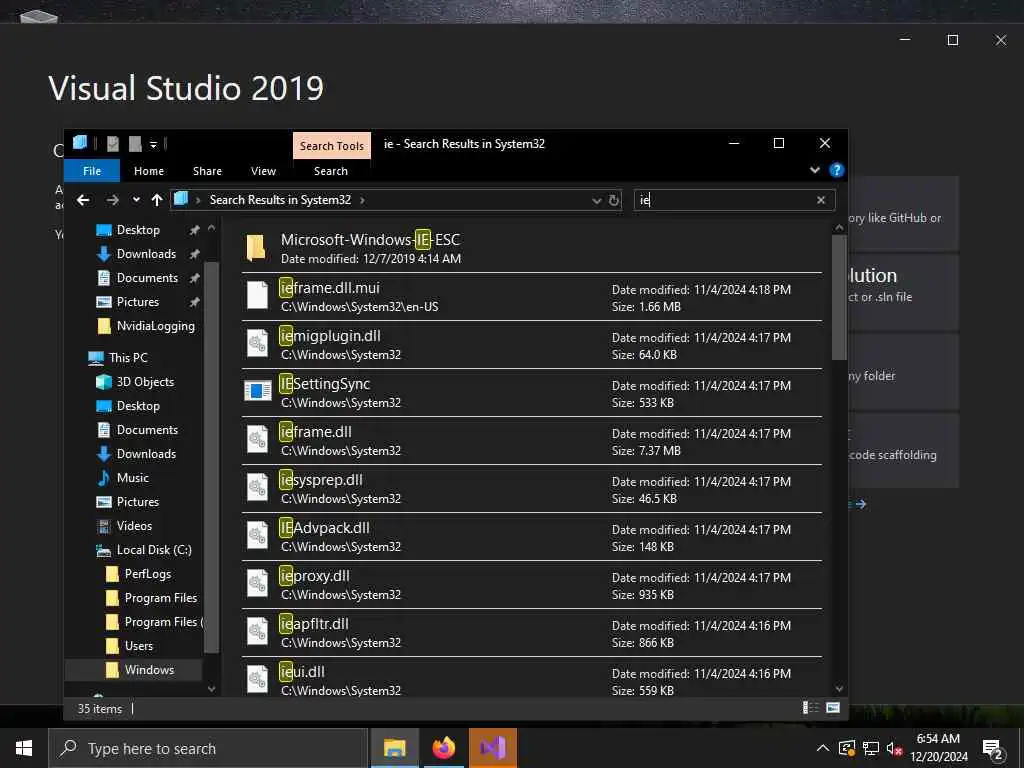Open PerfLogs folder in navigation pane
This screenshot has height=768, width=1024.
148,574
